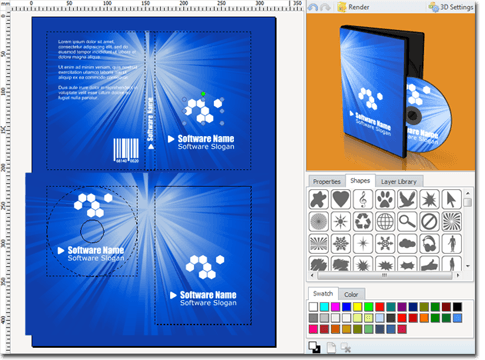Click the vertical spine 'Software Name' text
Screen dimensions: 485x360
point(151,119)
